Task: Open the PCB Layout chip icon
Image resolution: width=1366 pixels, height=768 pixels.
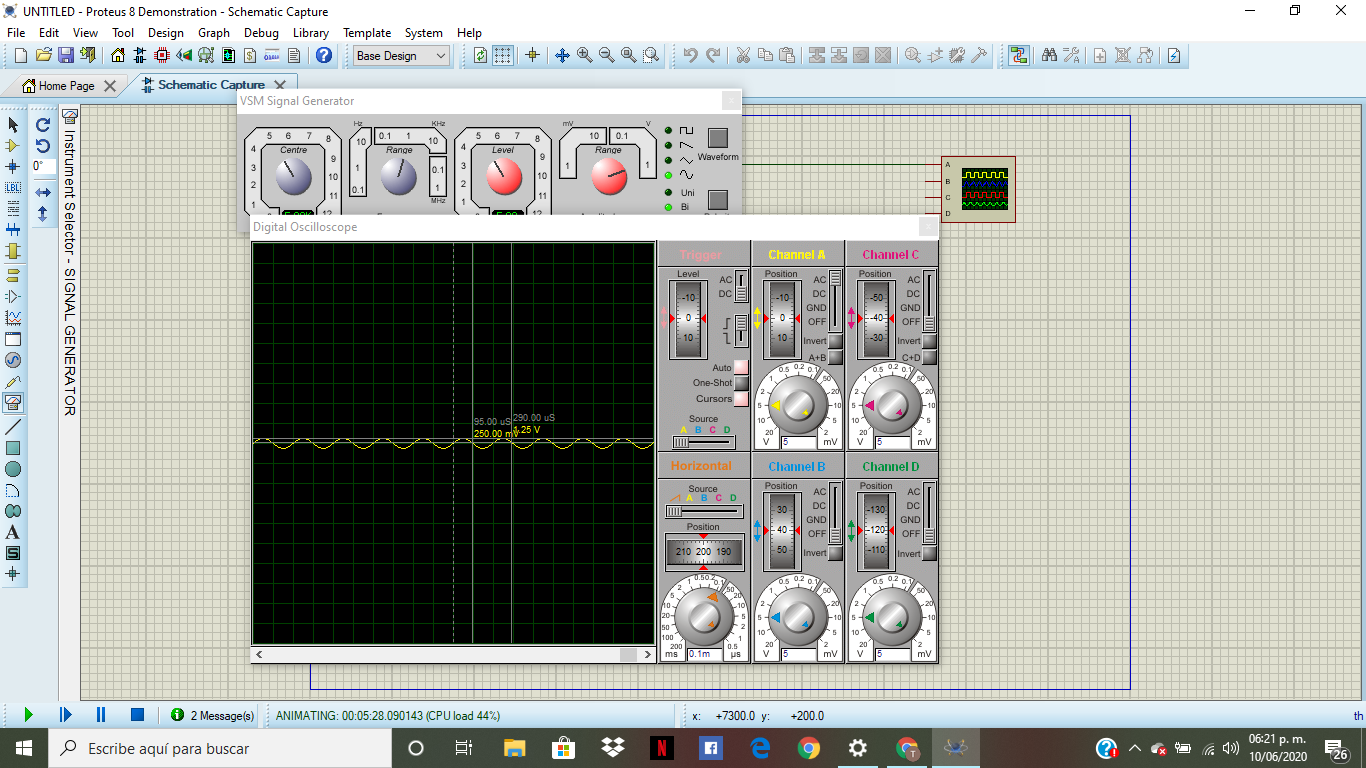Action: coord(162,56)
